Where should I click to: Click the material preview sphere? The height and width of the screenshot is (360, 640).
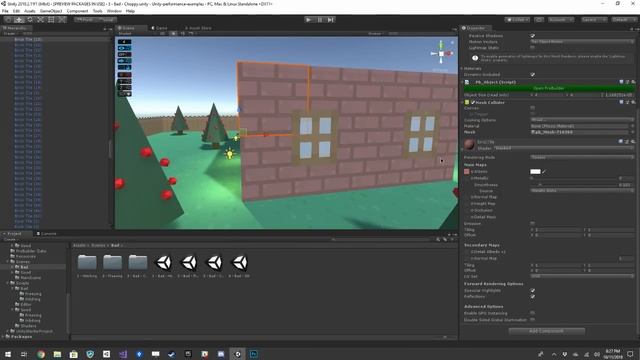pos(469,144)
